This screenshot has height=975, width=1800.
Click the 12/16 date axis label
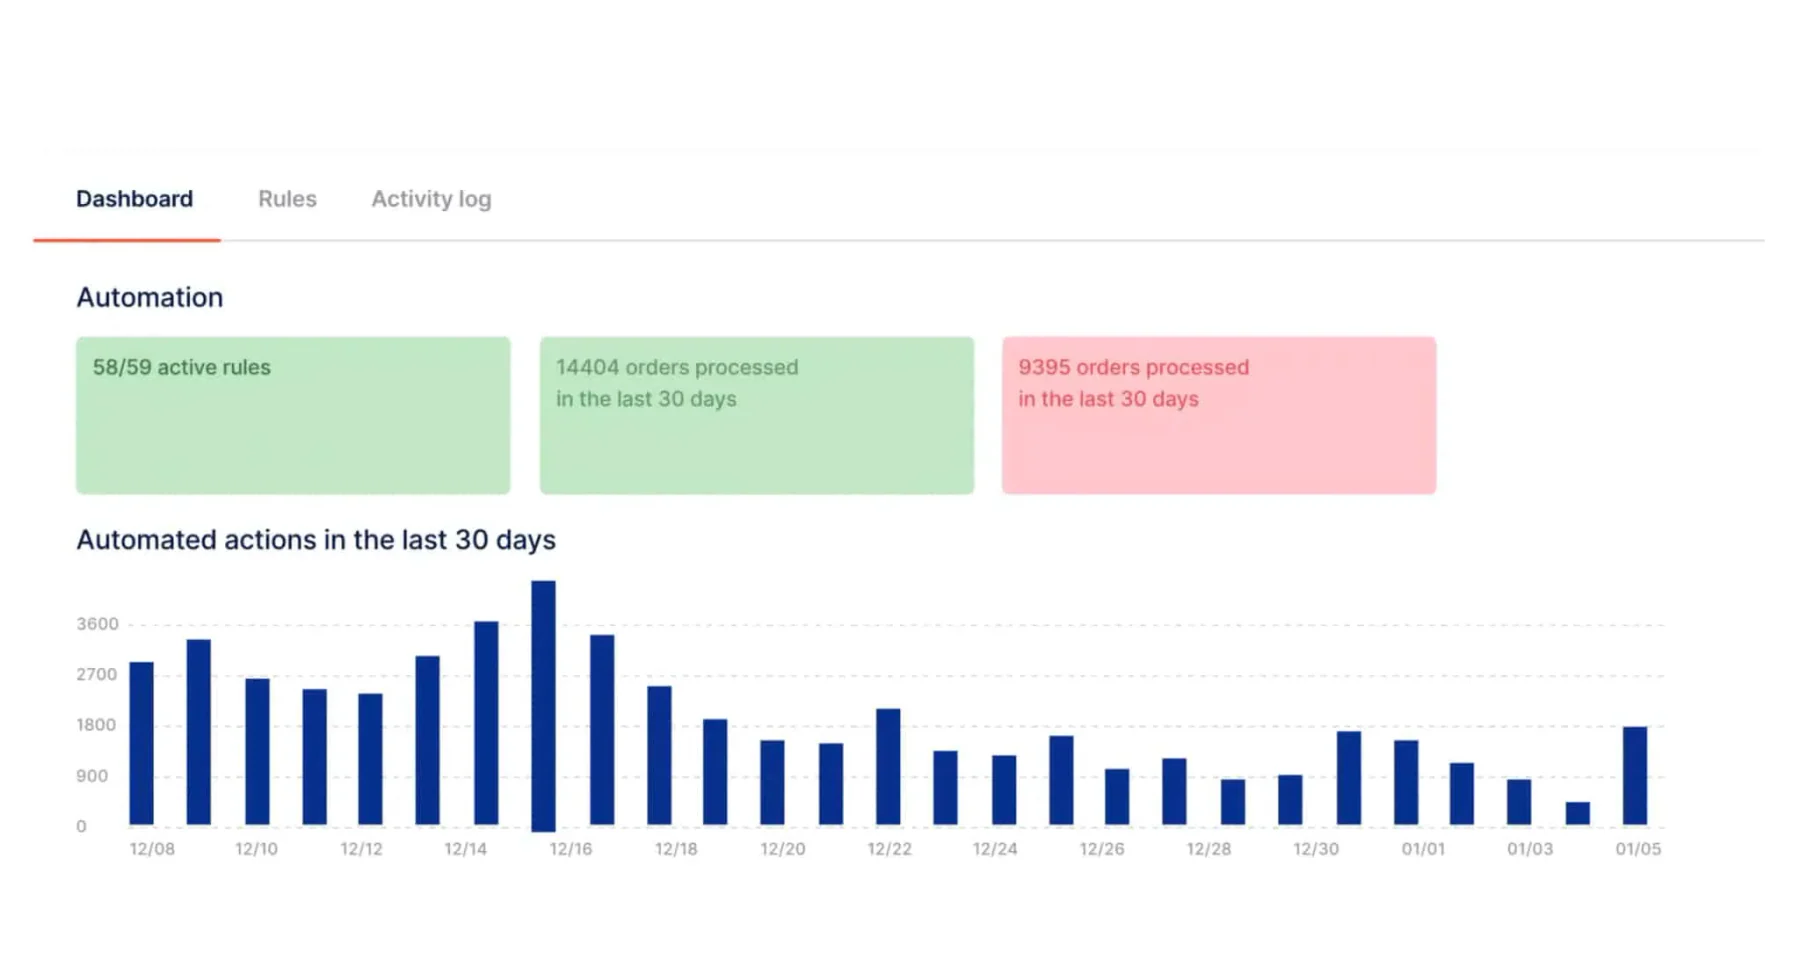tap(571, 849)
